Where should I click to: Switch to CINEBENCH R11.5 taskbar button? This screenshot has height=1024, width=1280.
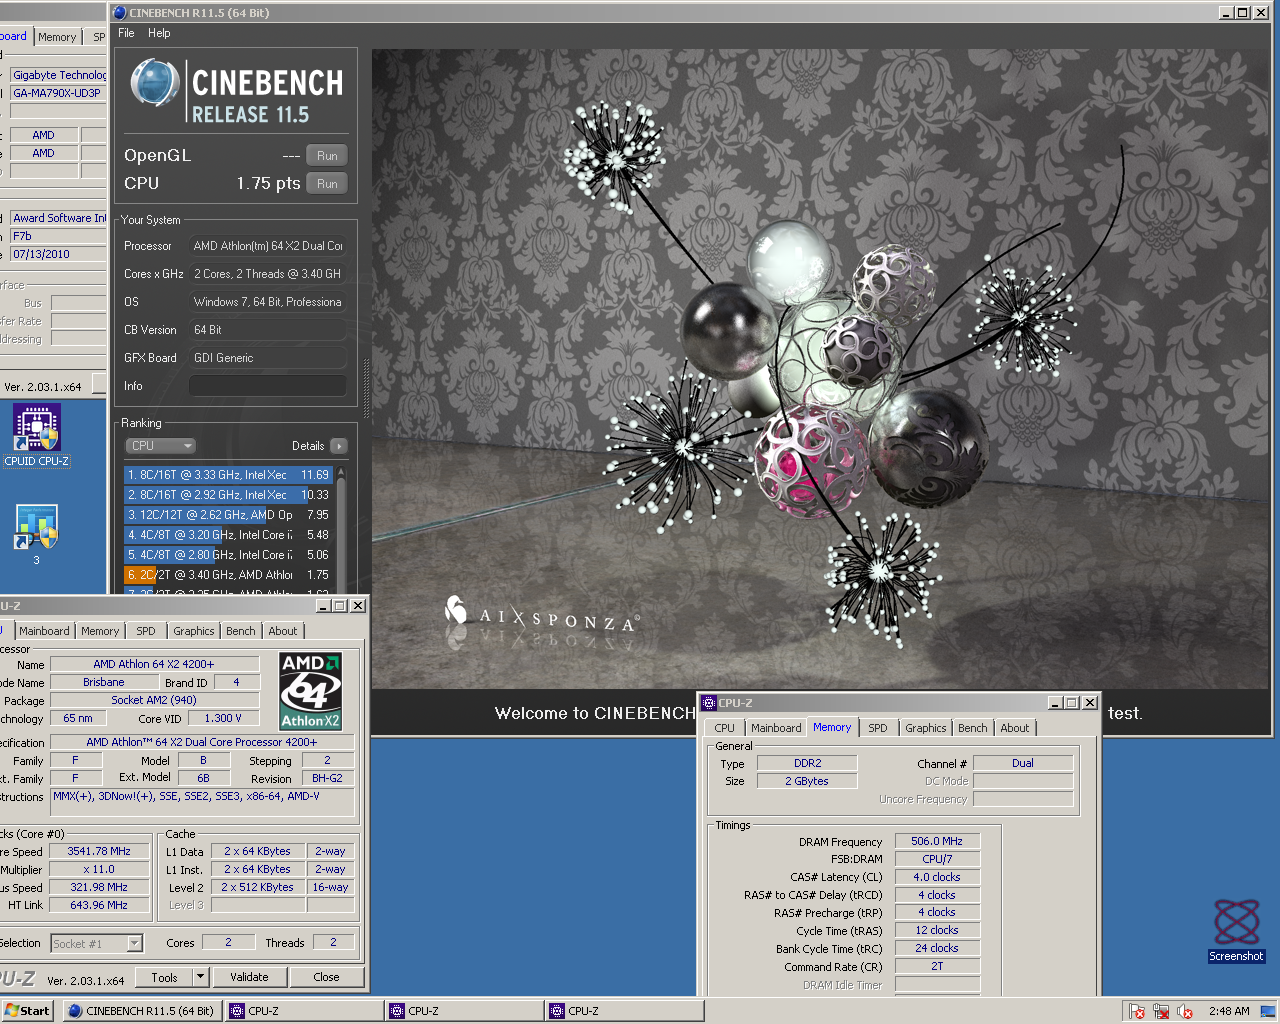click(x=143, y=1011)
